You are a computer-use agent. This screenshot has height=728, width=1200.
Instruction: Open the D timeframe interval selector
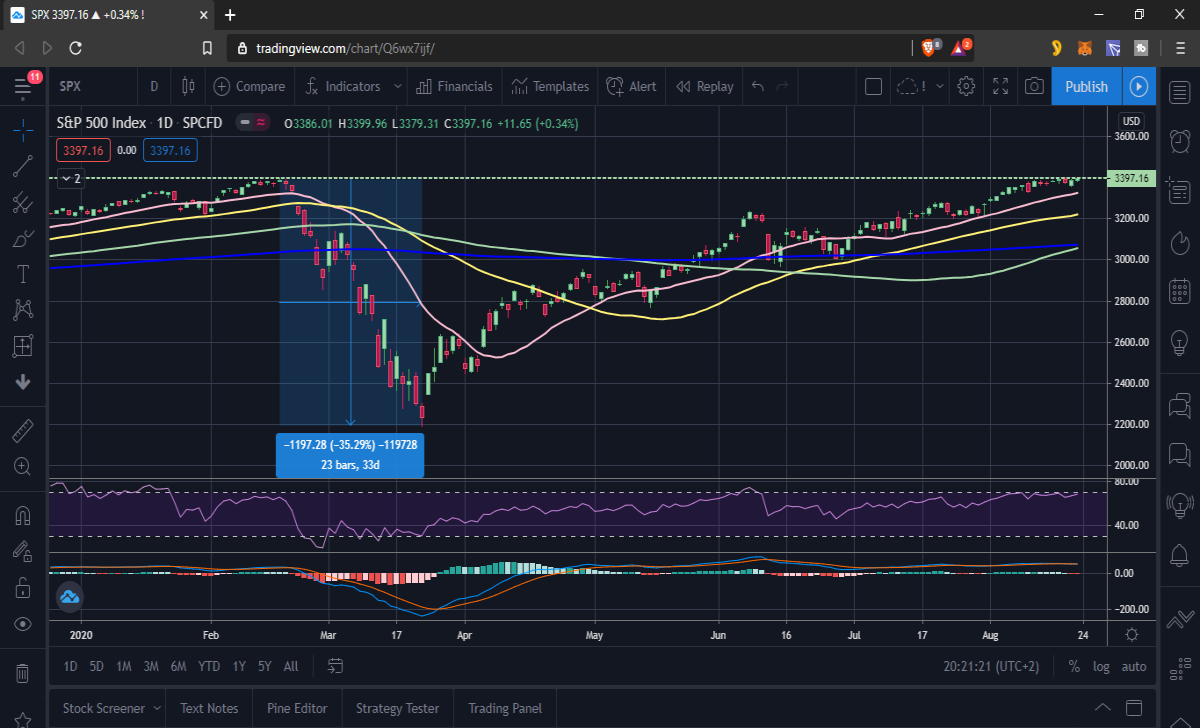154,87
